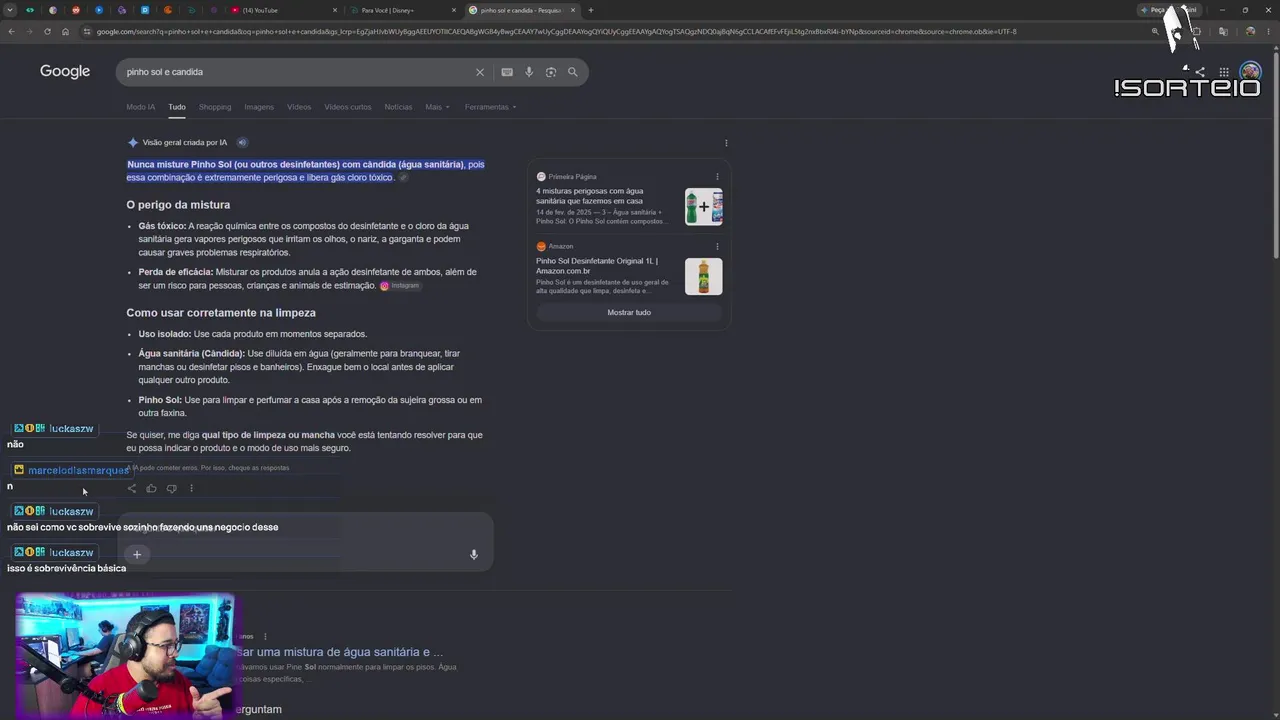Open more options beside the thumbs down

[x=191, y=489]
